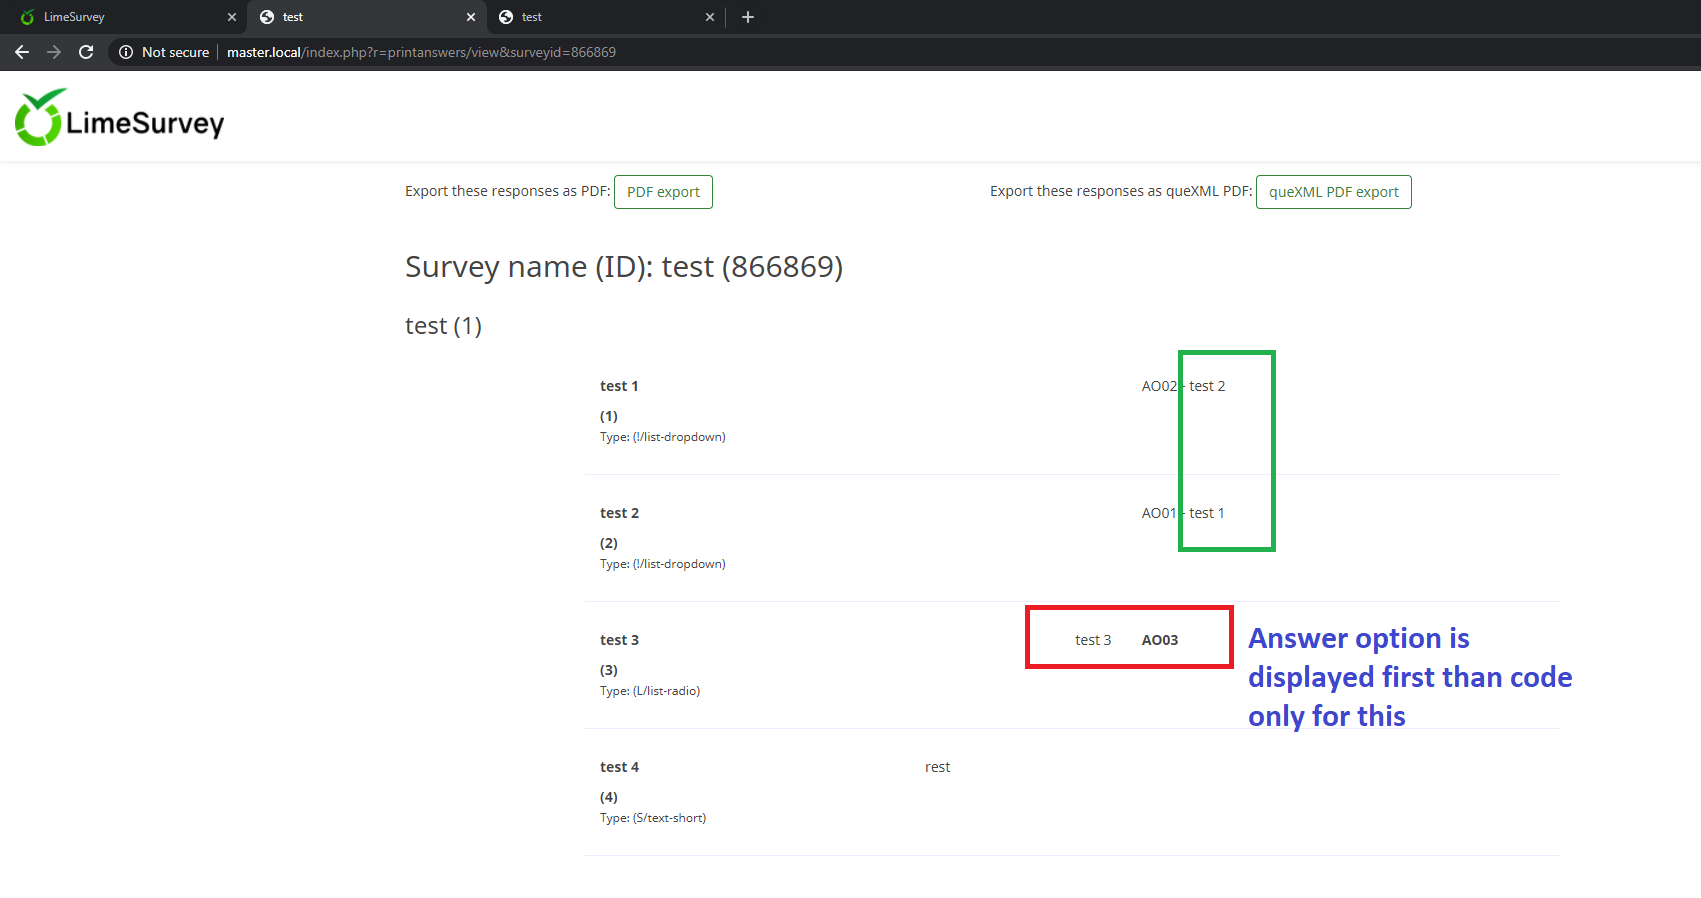Open a new browser tab
1701x898 pixels.
[x=748, y=17]
